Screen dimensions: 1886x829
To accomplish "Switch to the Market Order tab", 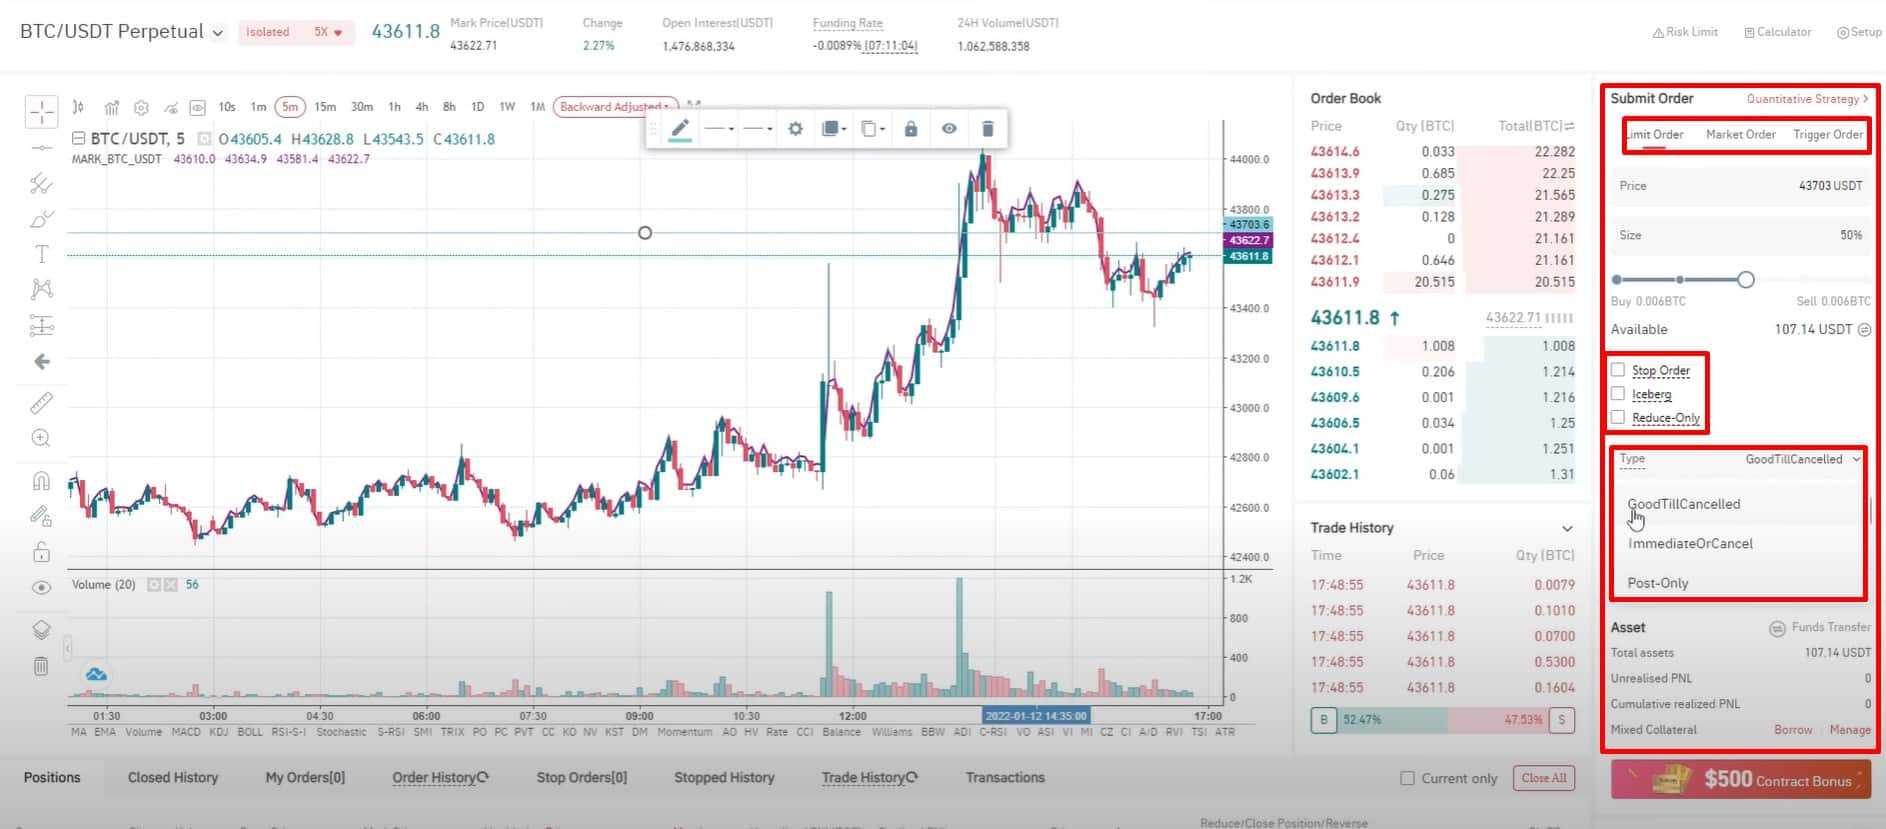I will point(1740,135).
